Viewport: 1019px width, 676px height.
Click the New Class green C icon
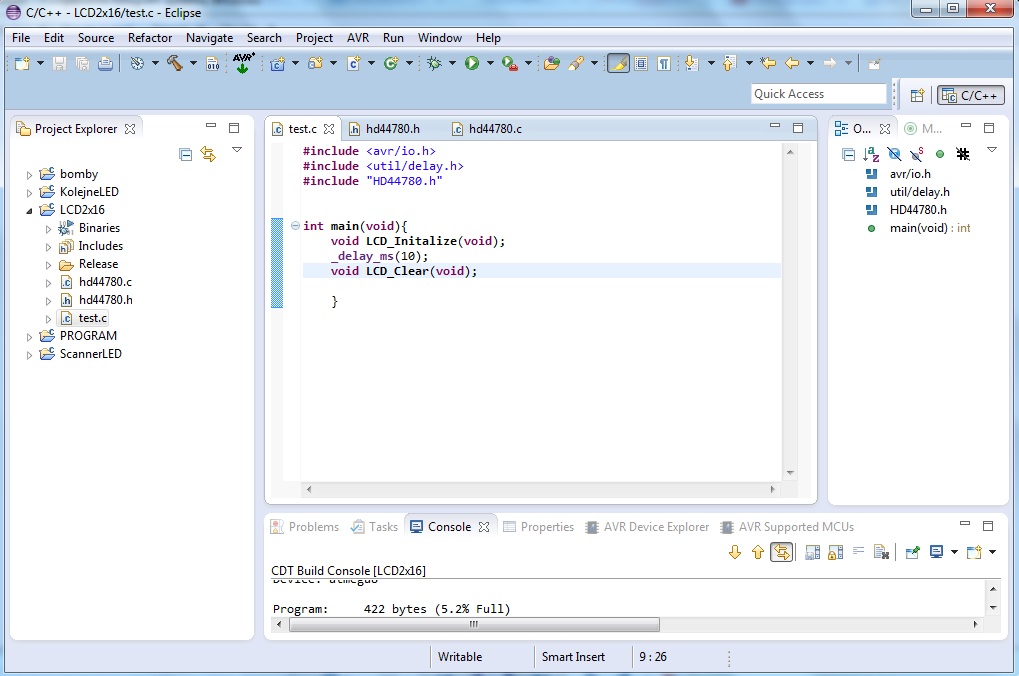coord(391,63)
